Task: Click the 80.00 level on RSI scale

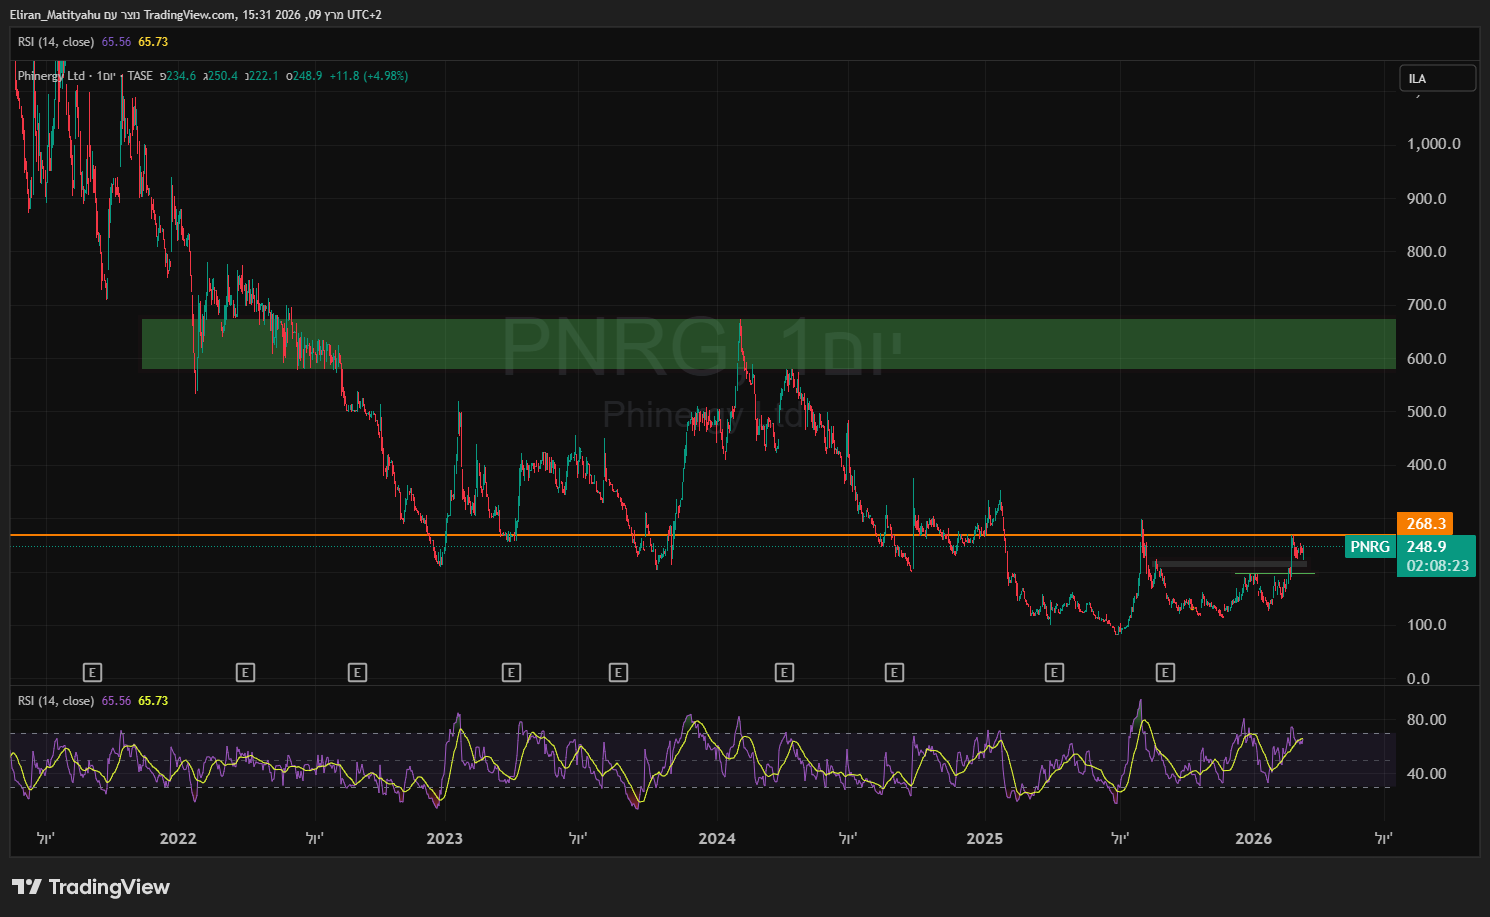Action: pos(1426,720)
